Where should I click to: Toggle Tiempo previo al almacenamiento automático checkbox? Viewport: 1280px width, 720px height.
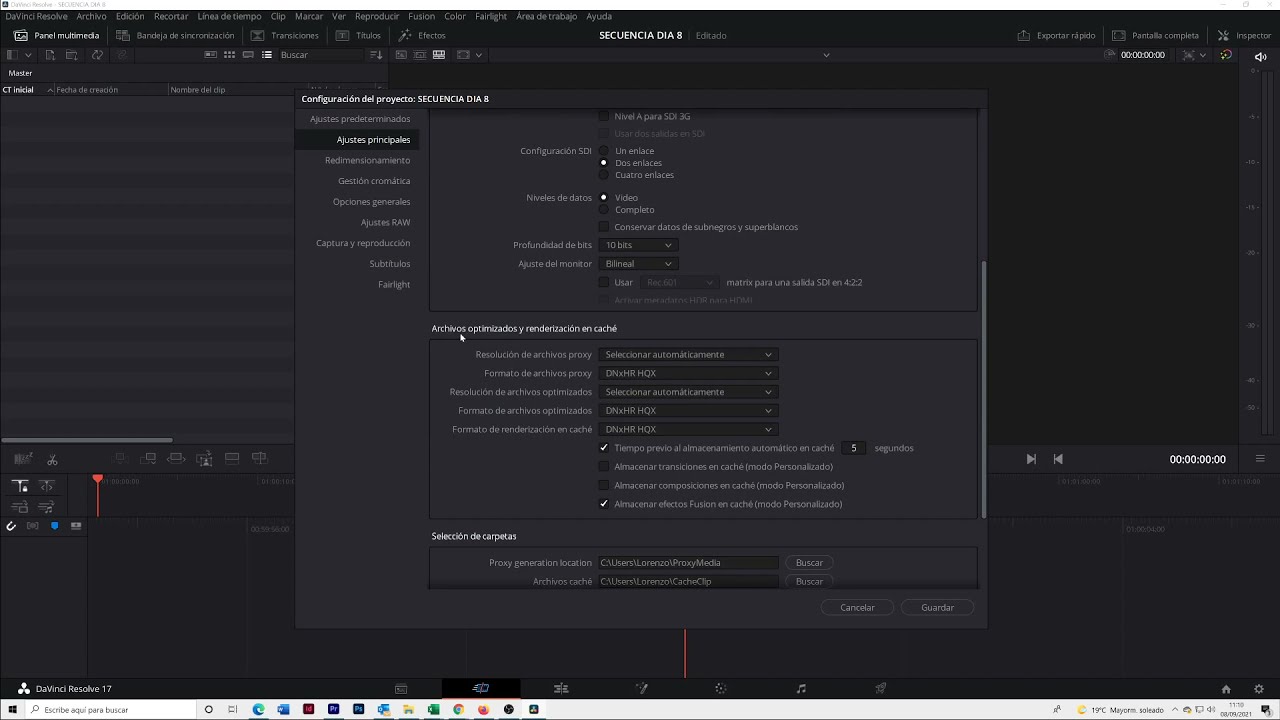click(604, 448)
